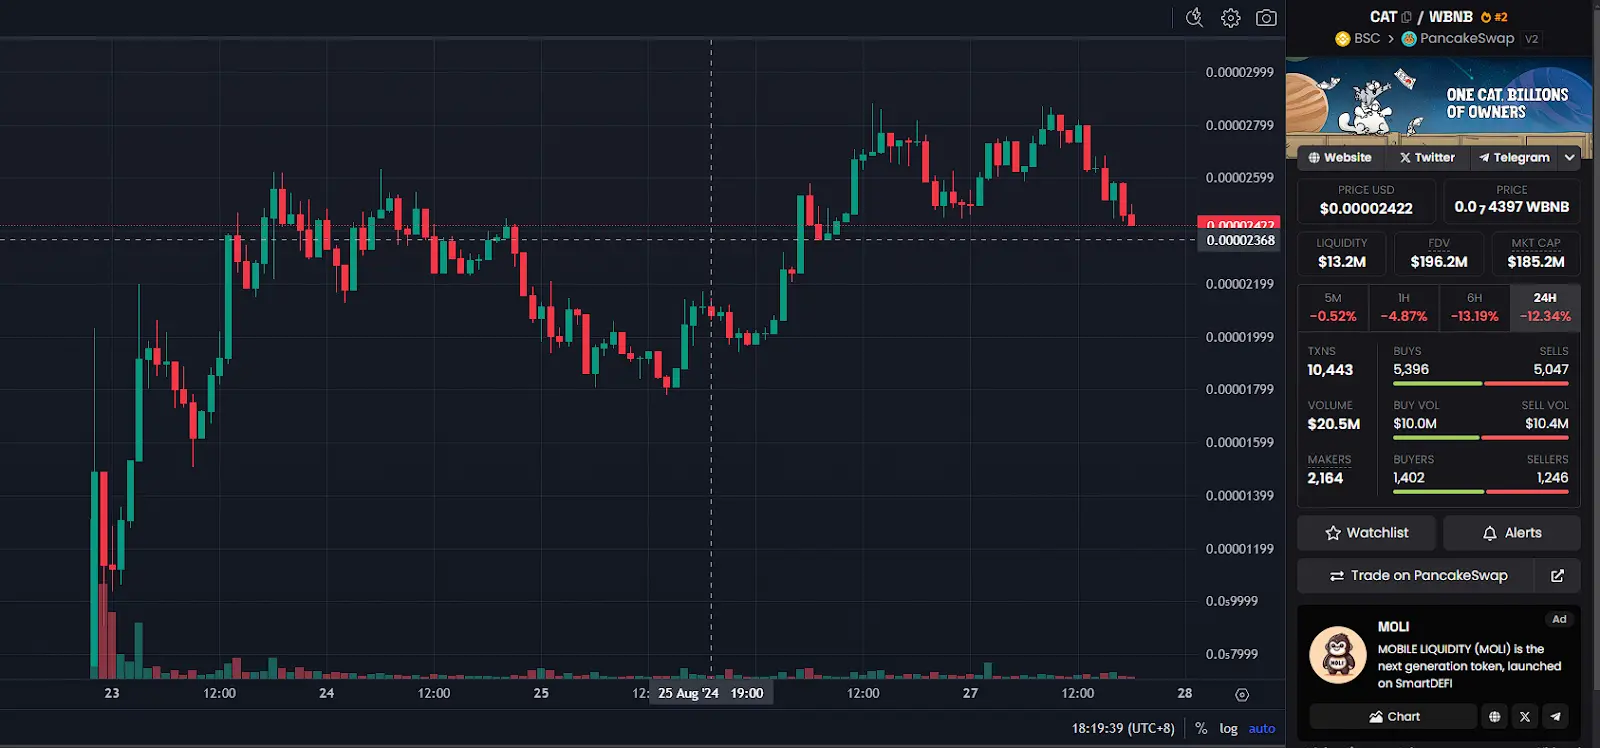Open the Alerts button
Image resolution: width=1600 pixels, height=748 pixels.
tap(1512, 533)
